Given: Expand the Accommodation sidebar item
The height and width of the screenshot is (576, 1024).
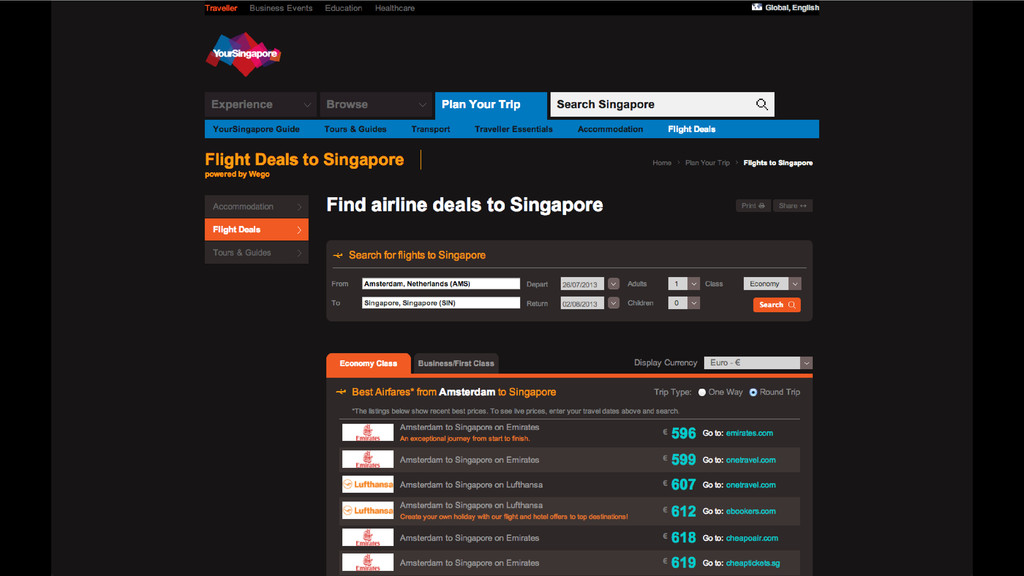Looking at the screenshot, I should coord(257,206).
